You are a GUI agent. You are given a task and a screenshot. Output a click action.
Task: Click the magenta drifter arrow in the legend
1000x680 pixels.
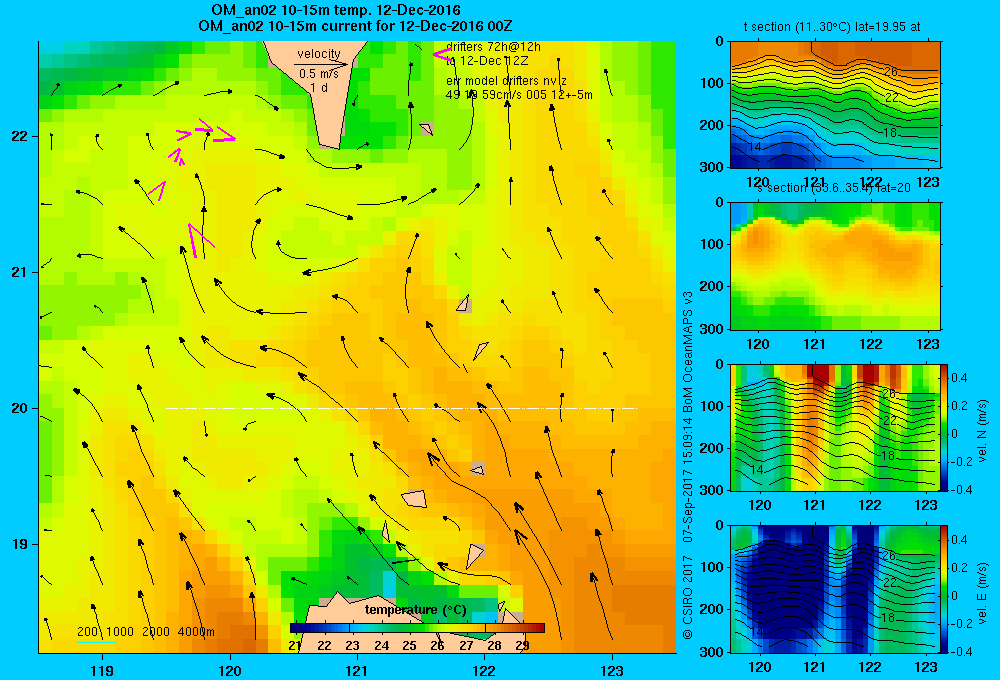442,54
